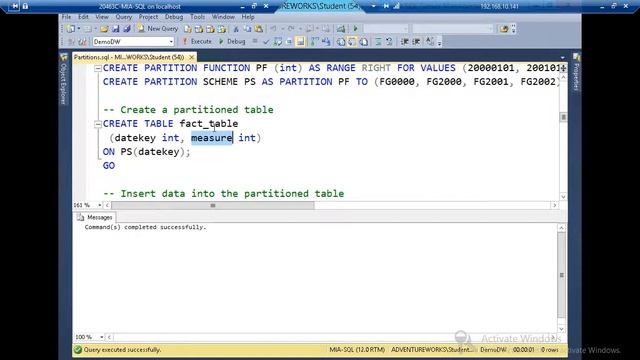The width and height of the screenshot is (640, 360).
Task: Click the Increase Indent icon
Action: [416, 42]
